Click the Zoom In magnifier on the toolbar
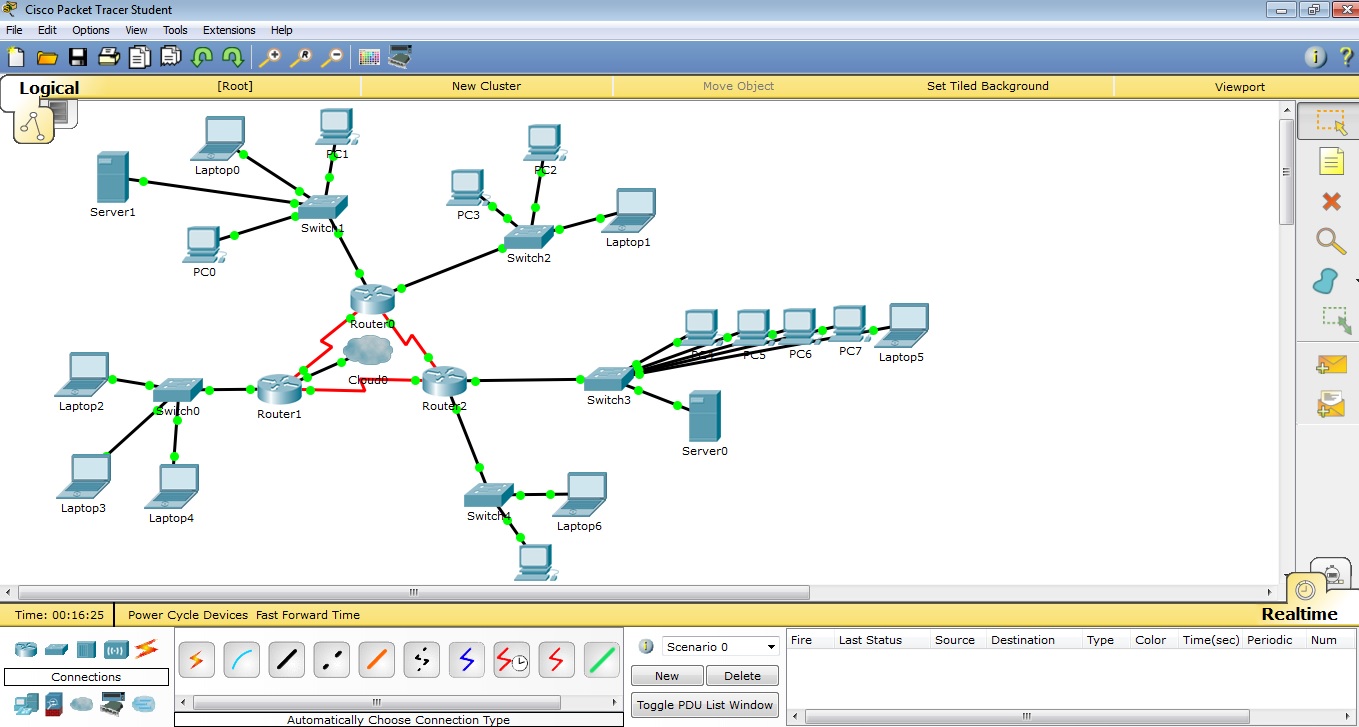This screenshot has height=727, width=1359. pyautogui.click(x=269, y=57)
